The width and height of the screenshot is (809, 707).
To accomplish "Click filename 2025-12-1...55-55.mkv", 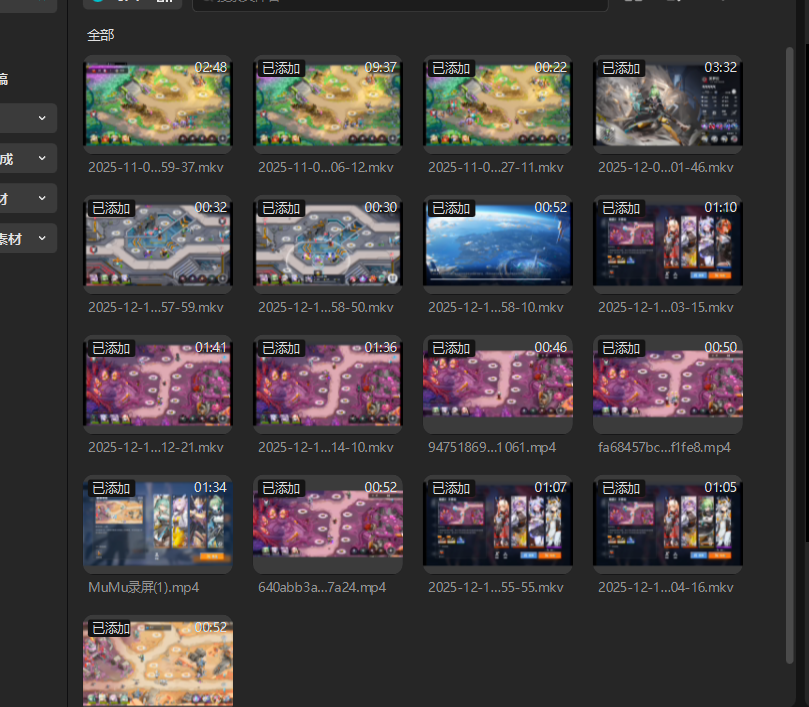I will [x=496, y=587].
